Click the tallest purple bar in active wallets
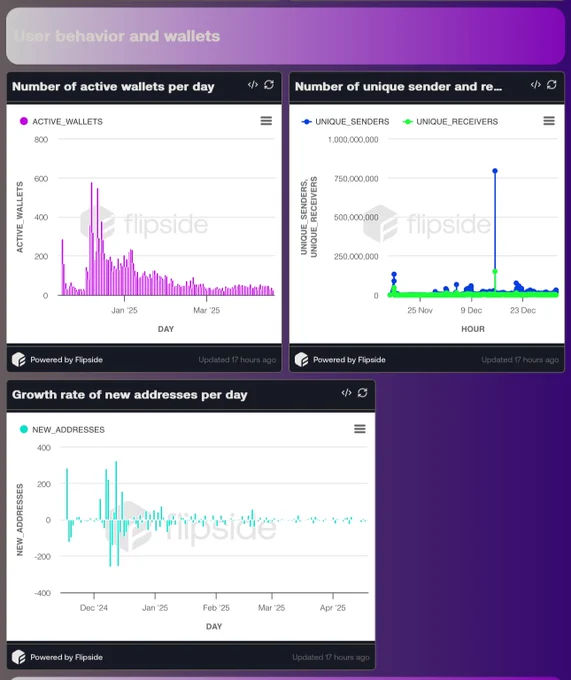The height and width of the screenshot is (680, 571). click(91, 239)
